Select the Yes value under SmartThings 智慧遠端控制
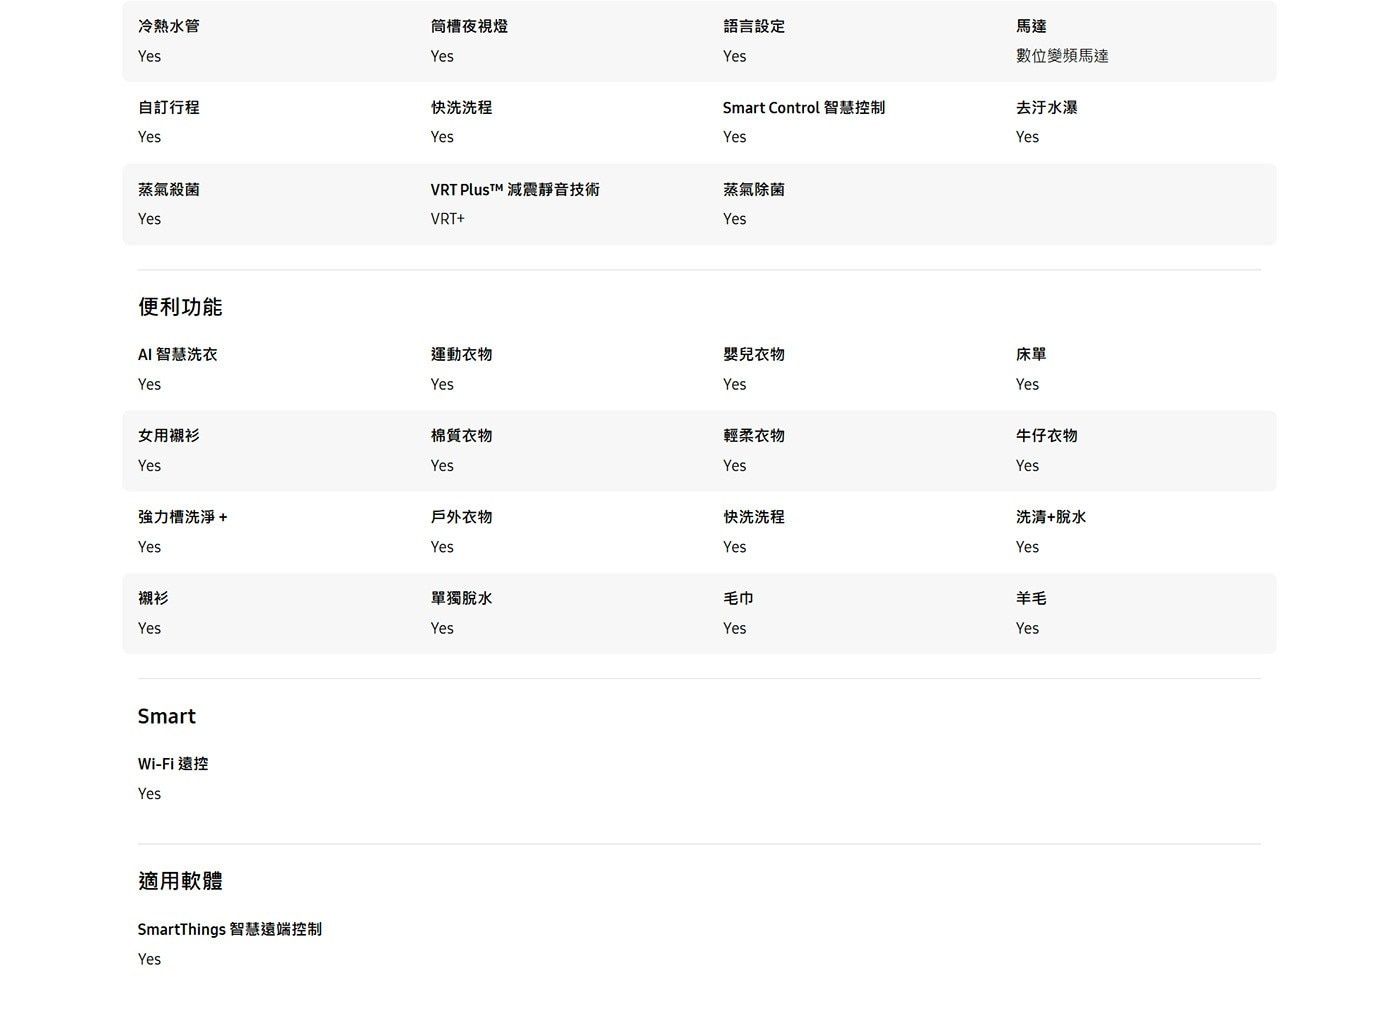The width and height of the screenshot is (1400, 1019). (149, 959)
